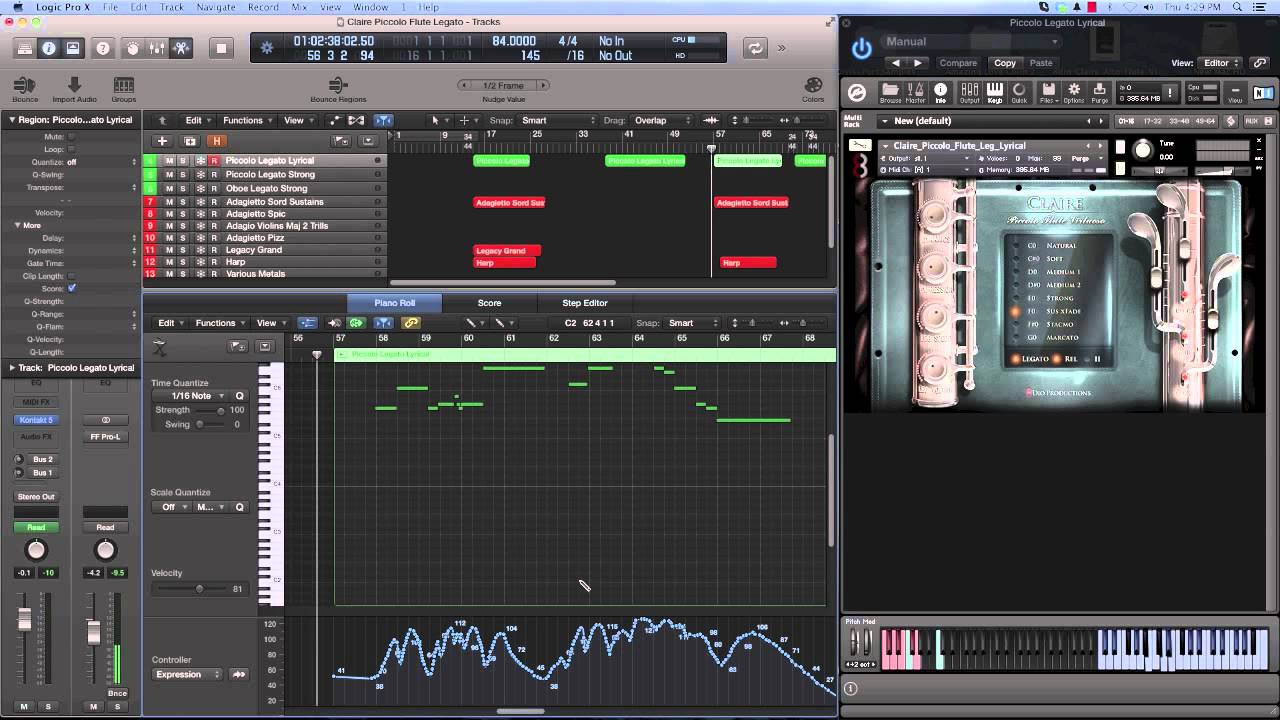Open the Navigate menu

[x=216, y=7]
